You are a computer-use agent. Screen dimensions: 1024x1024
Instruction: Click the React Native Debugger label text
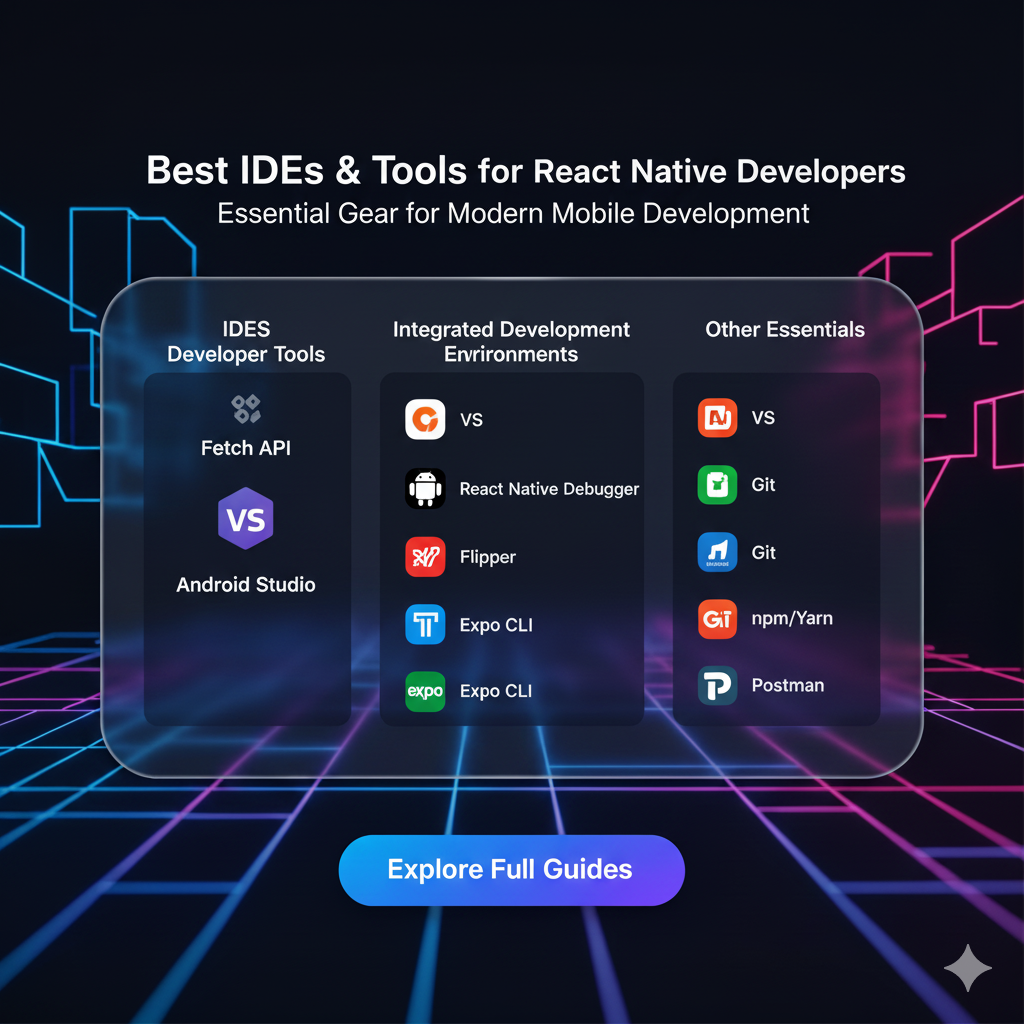pos(548,489)
